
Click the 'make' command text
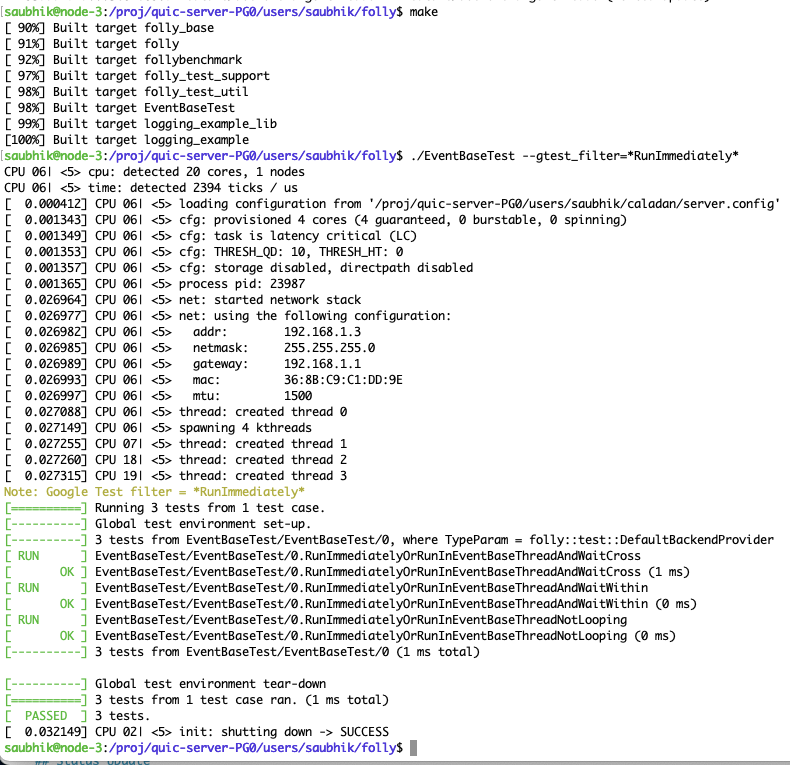coord(424,12)
